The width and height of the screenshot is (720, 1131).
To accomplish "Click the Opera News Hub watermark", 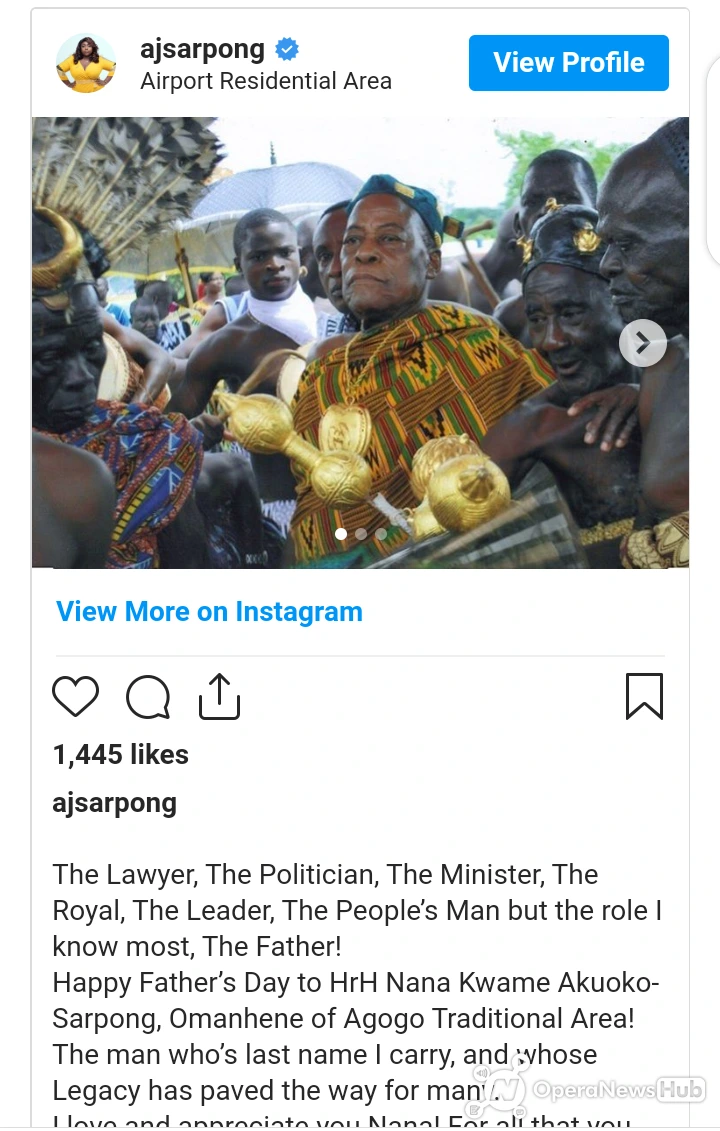I will tap(618, 1089).
